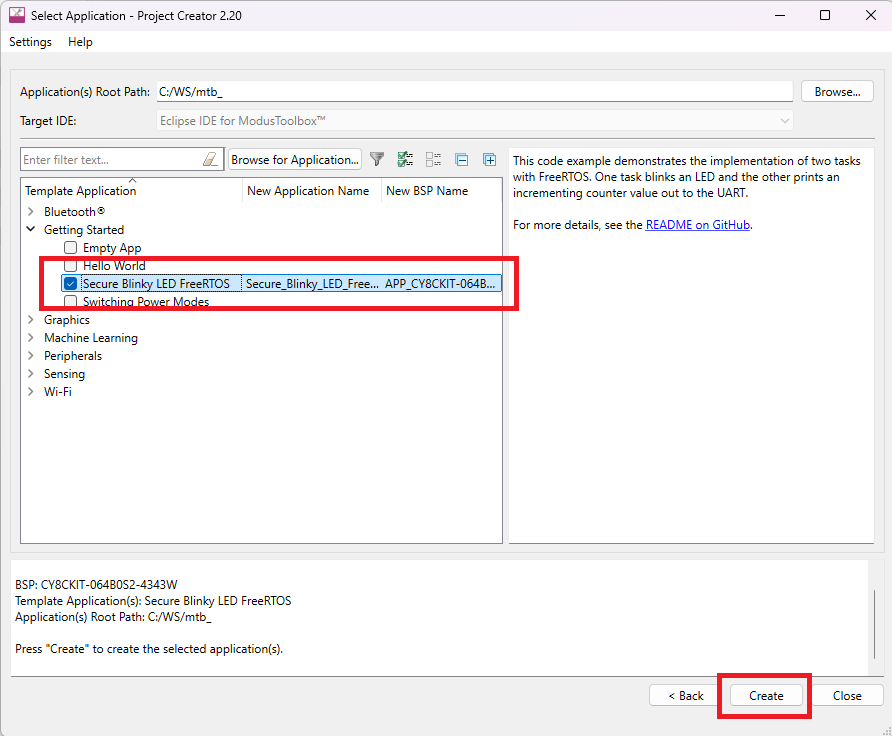Tick the Switching Power Modes checkbox
Image resolution: width=892 pixels, height=736 pixels.
pyautogui.click(x=71, y=301)
